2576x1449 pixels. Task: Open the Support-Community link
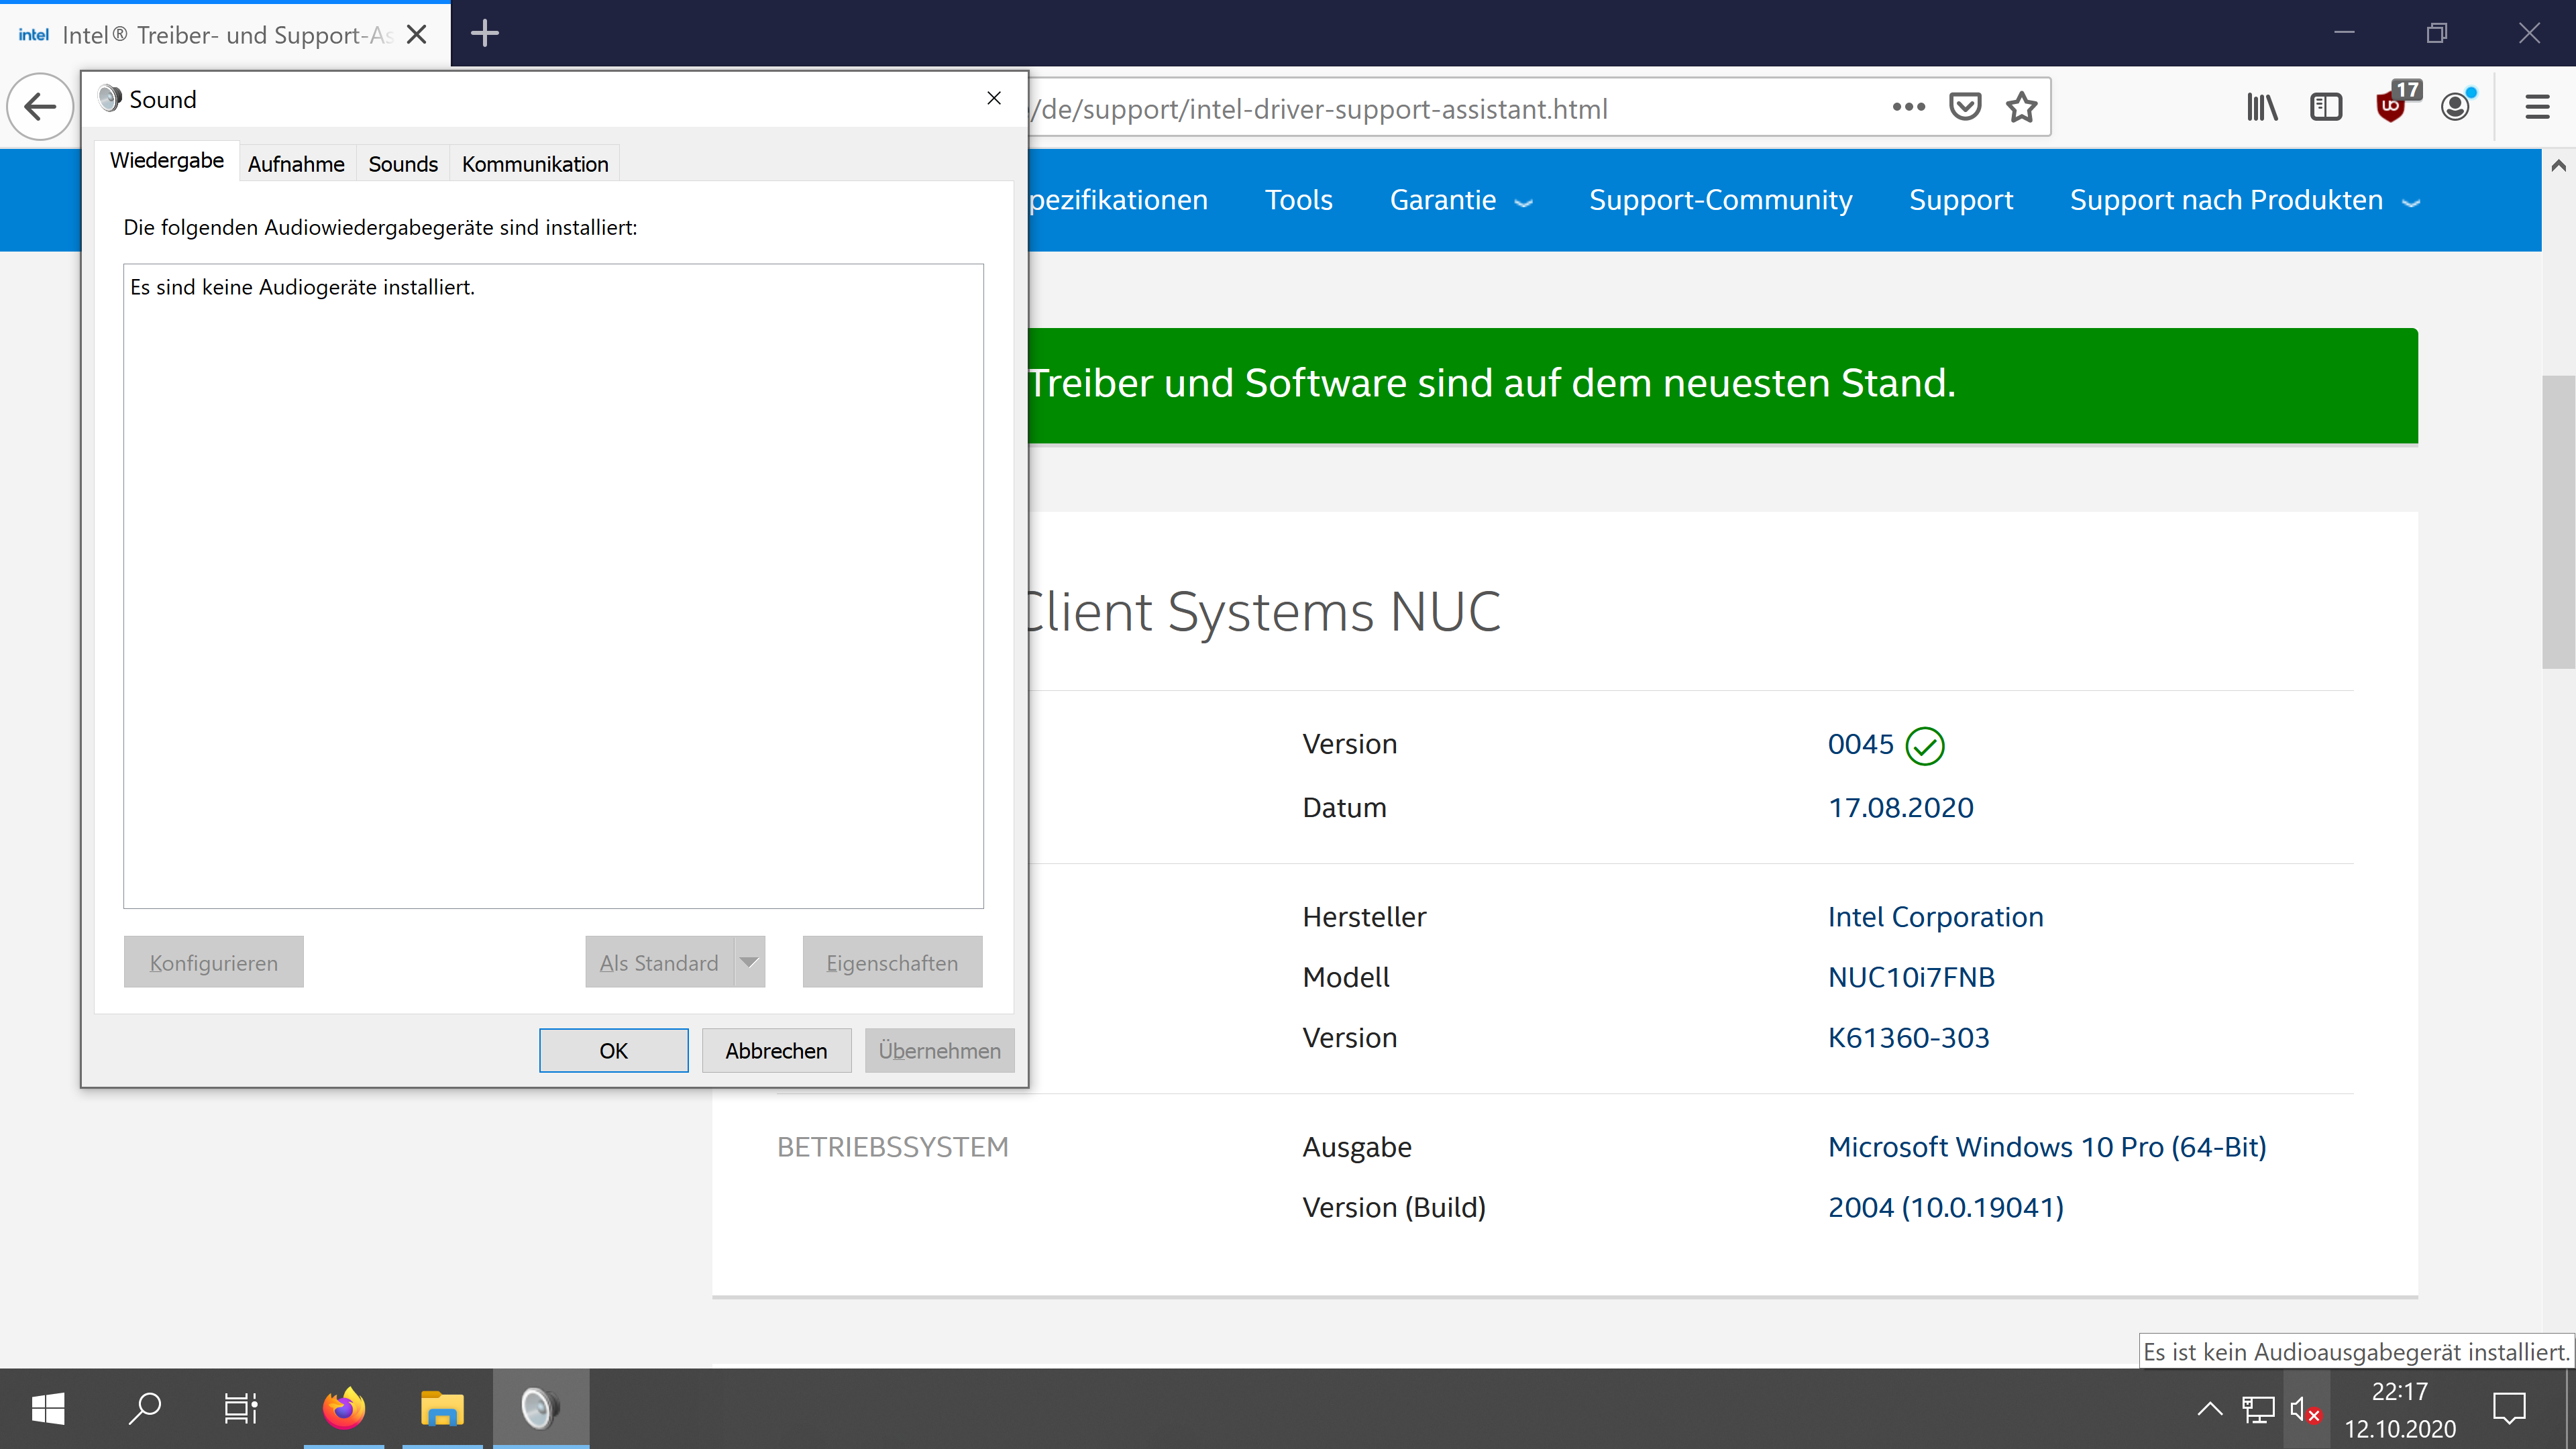click(1720, 200)
